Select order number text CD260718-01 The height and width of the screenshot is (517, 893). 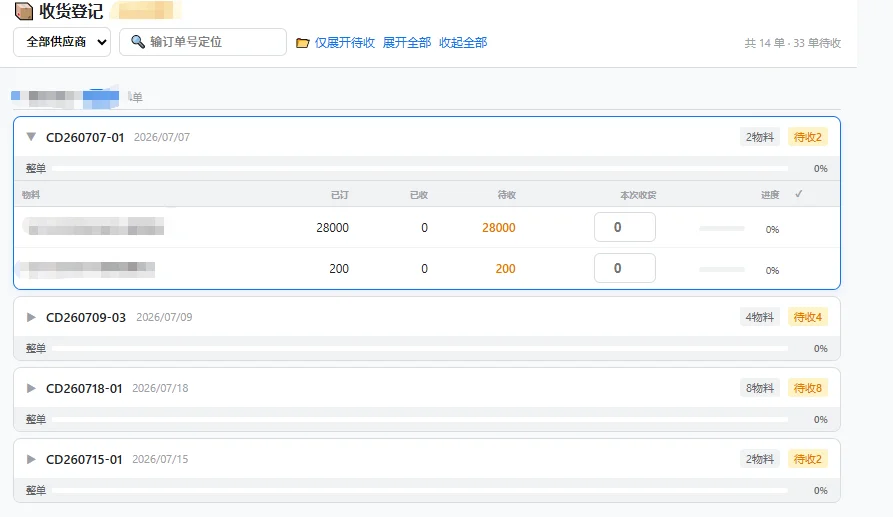84,388
